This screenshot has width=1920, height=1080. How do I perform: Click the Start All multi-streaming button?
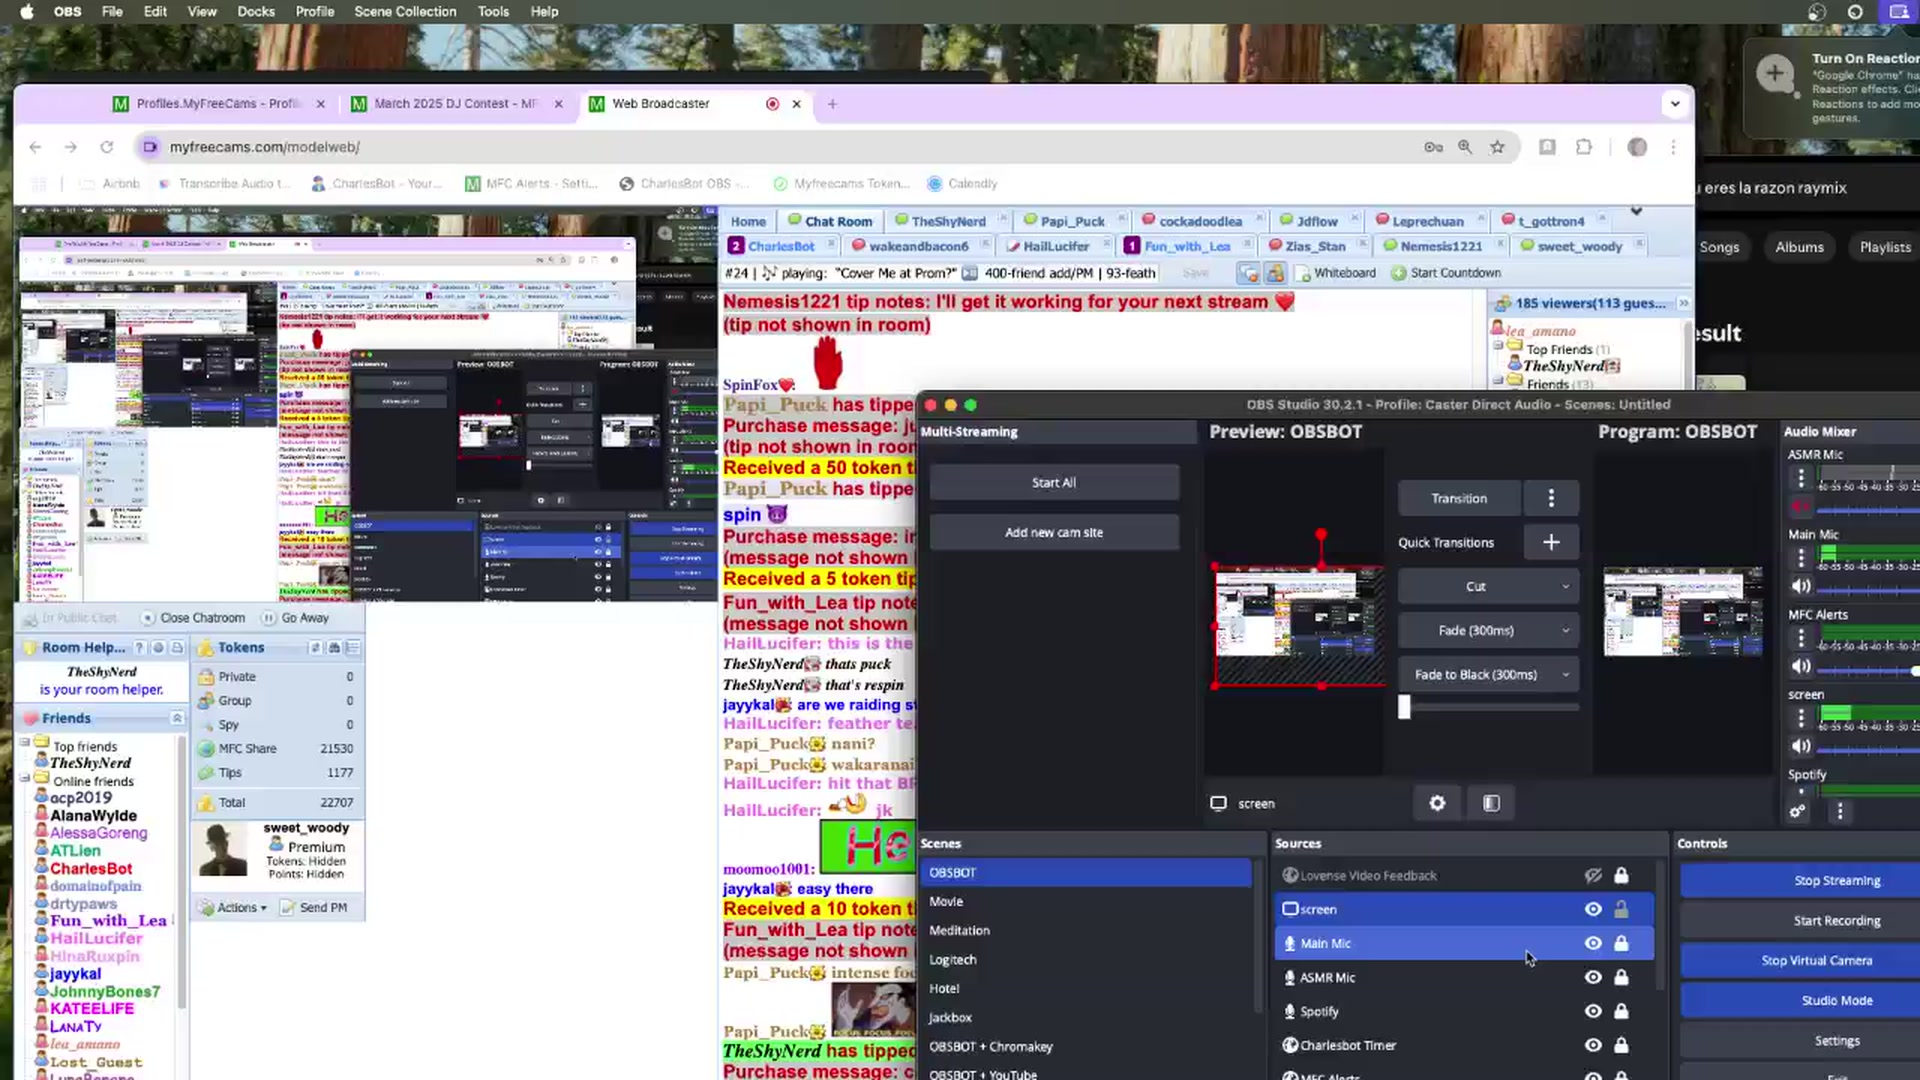coord(1054,483)
